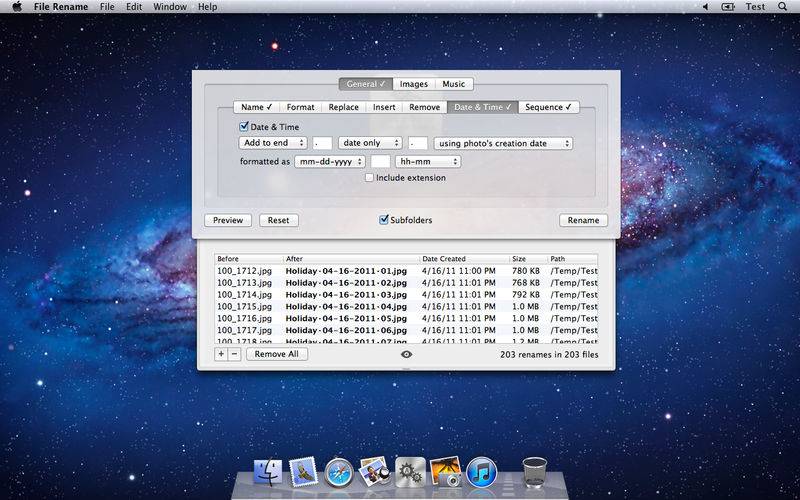Sort by the After column header
Image resolution: width=800 pixels, height=500 pixels.
pos(351,259)
